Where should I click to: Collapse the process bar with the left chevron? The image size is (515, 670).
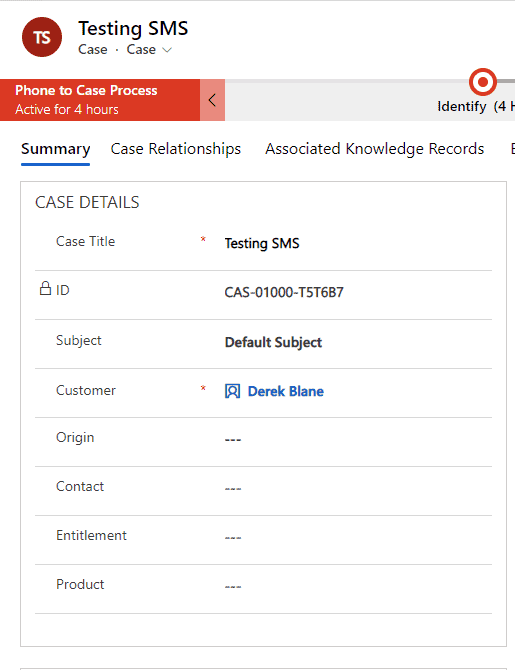point(212,100)
